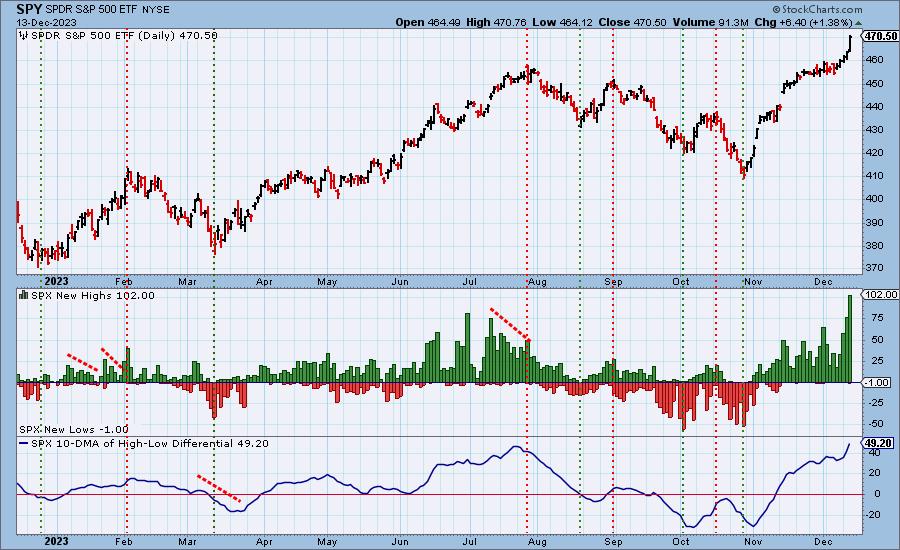Click the Aug label under the SPY price panel

tap(537, 282)
